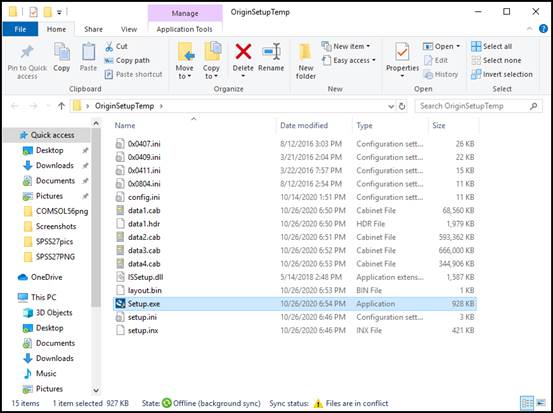The width and height of the screenshot is (553, 413).
Task: Open Music in the navigation pane
Action: click(46, 373)
